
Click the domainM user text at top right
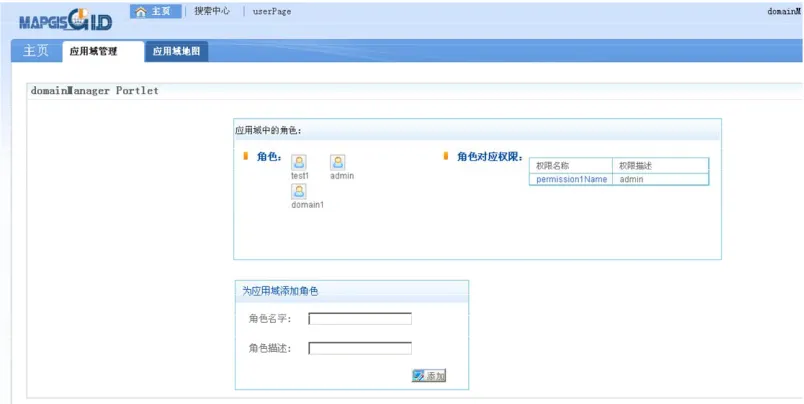tap(784, 12)
